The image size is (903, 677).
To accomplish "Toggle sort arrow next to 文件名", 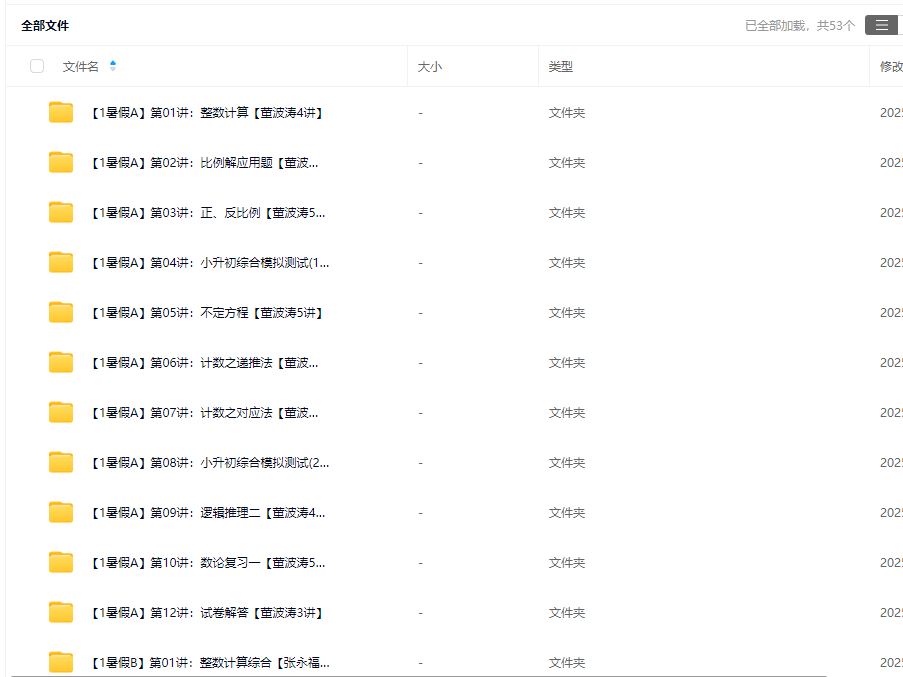I will pos(113,66).
